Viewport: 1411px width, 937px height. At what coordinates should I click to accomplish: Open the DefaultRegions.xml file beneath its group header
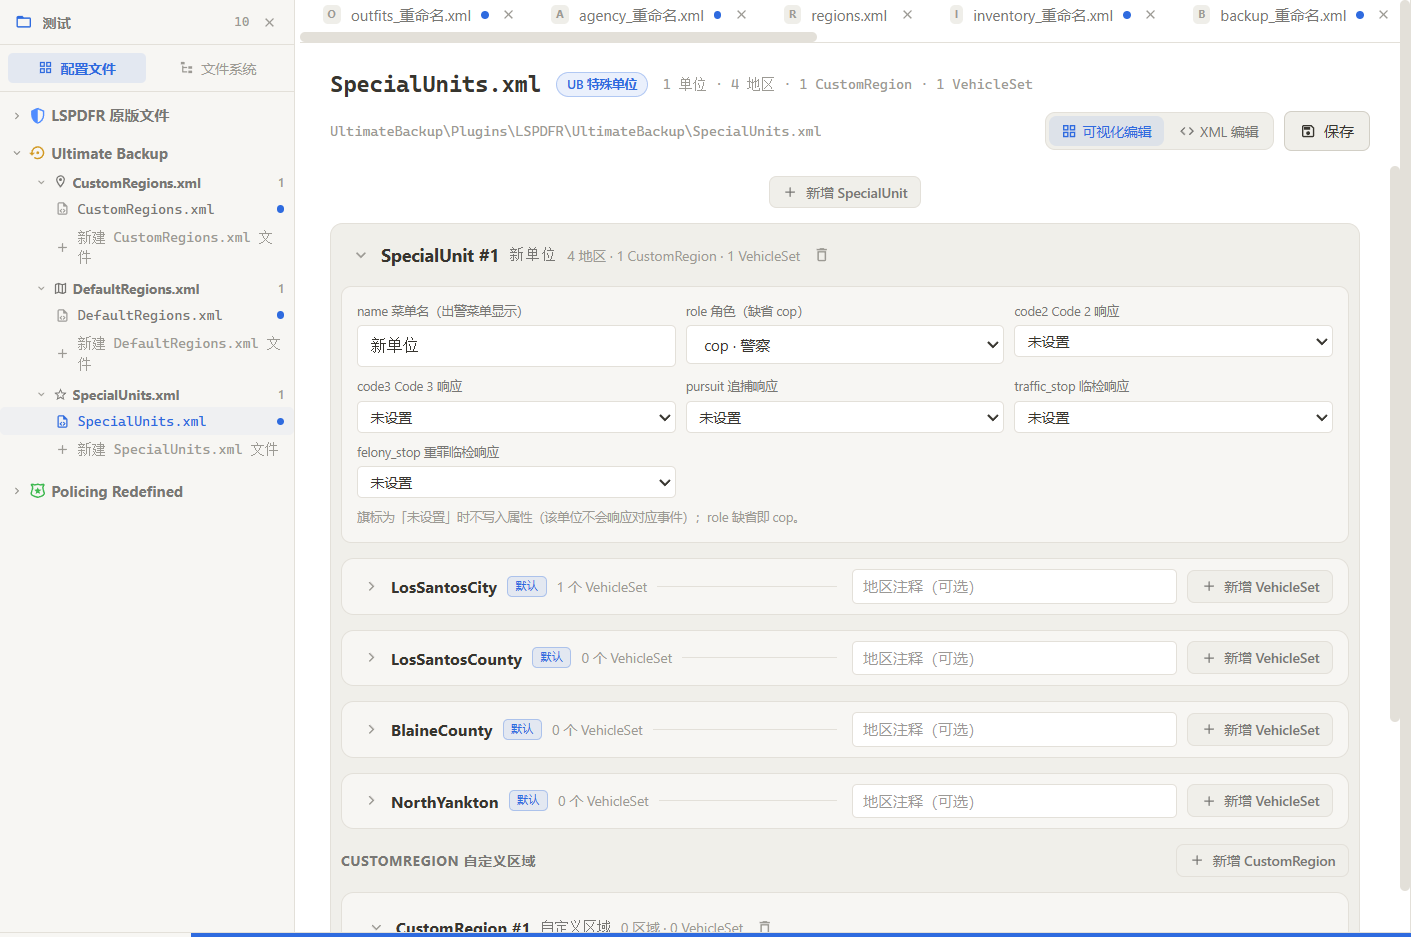pos(150,315)
